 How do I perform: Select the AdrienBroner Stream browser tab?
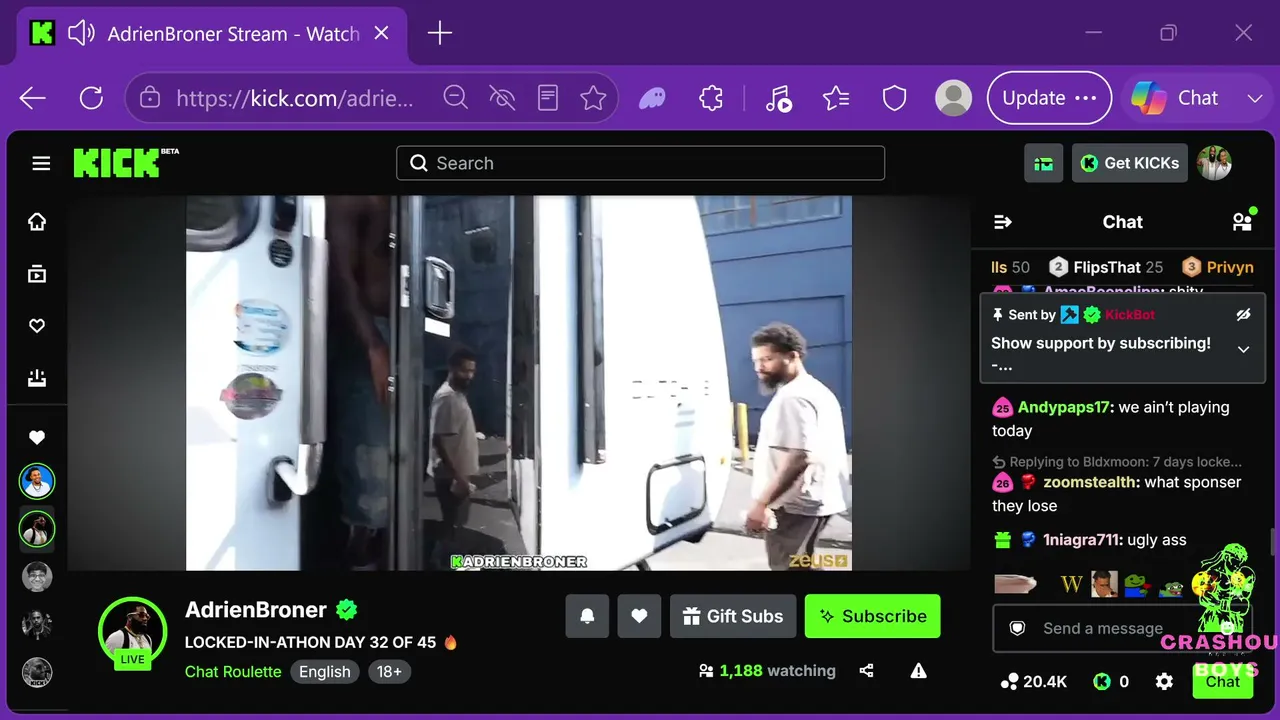[x=212, y=34]
